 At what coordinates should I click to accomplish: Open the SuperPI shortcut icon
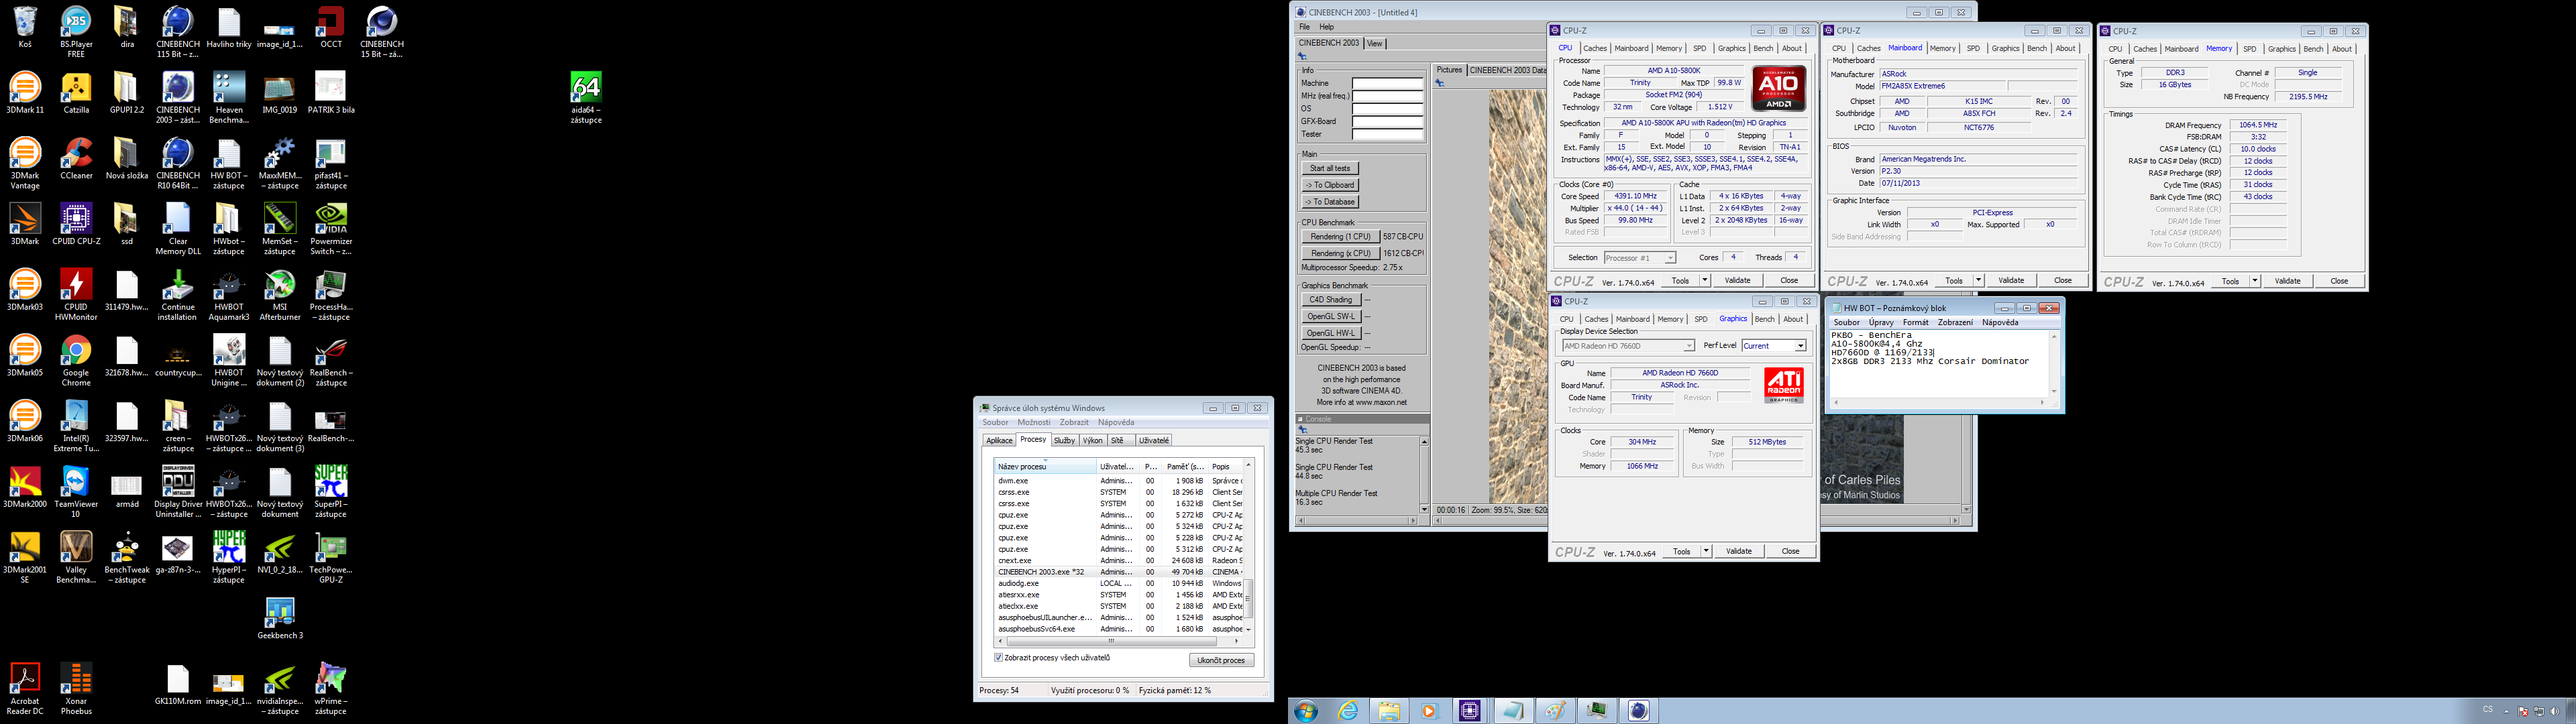click(x=331, y=492)
